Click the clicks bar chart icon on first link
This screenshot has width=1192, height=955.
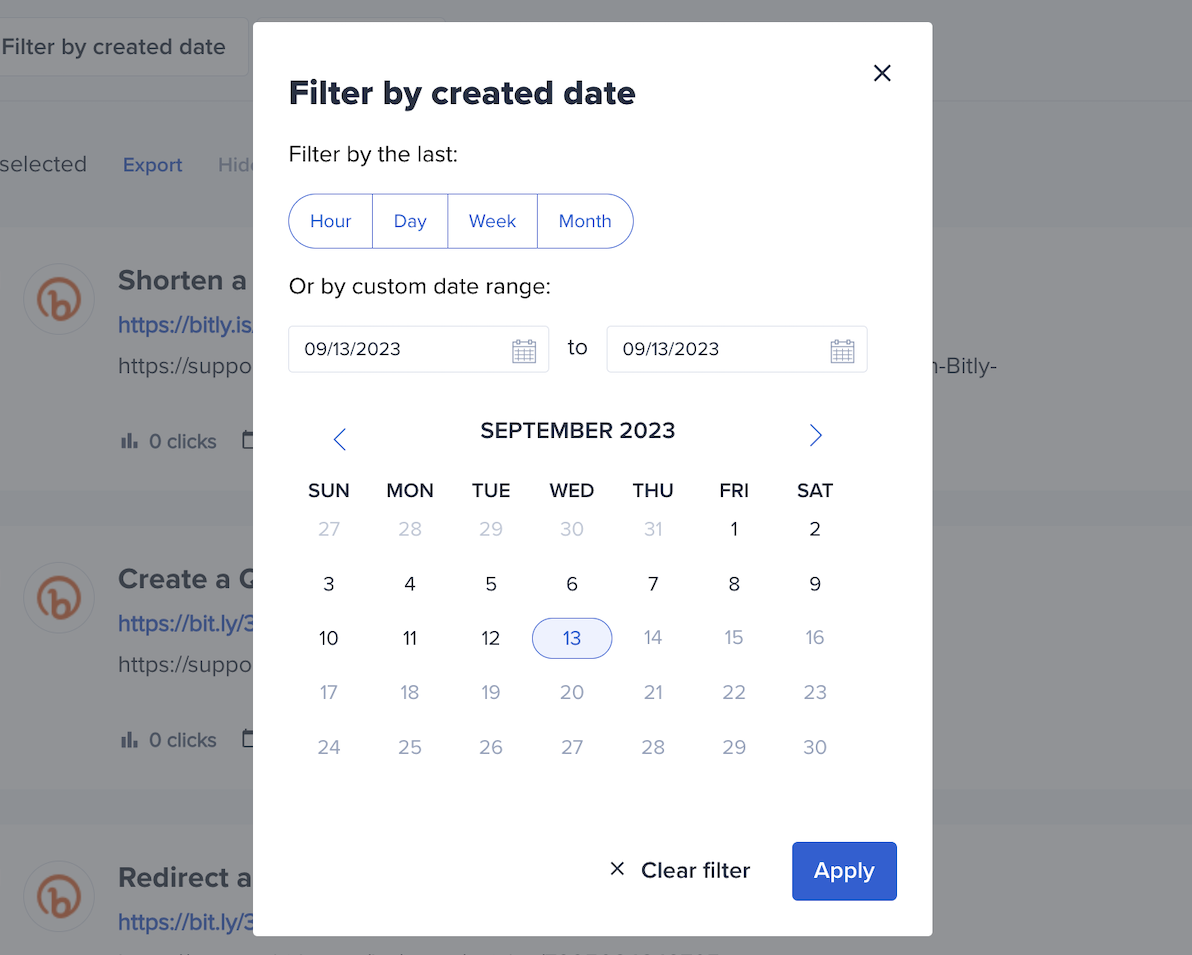129,441
